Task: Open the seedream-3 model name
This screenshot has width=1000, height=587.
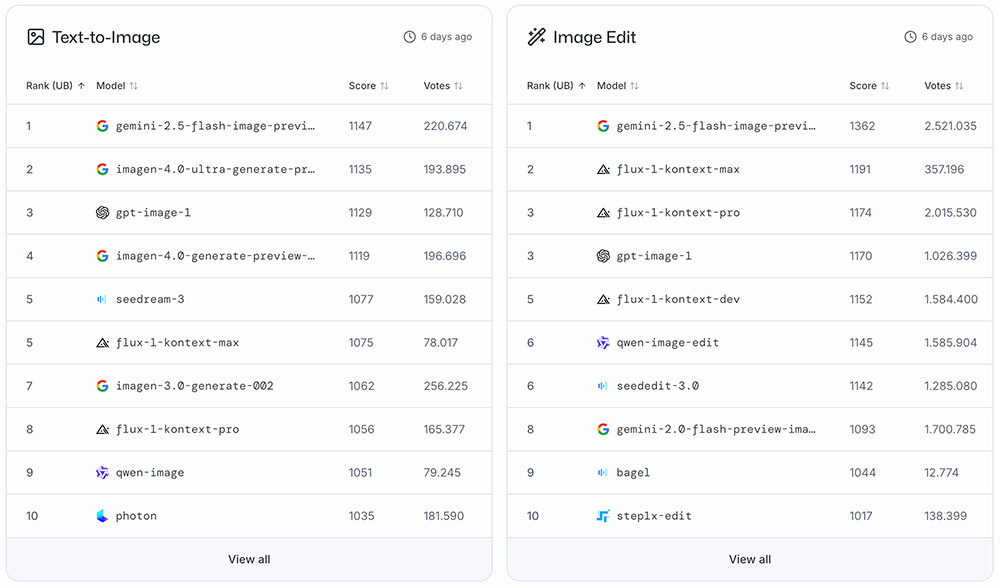Action: click(x=150, y=299)
